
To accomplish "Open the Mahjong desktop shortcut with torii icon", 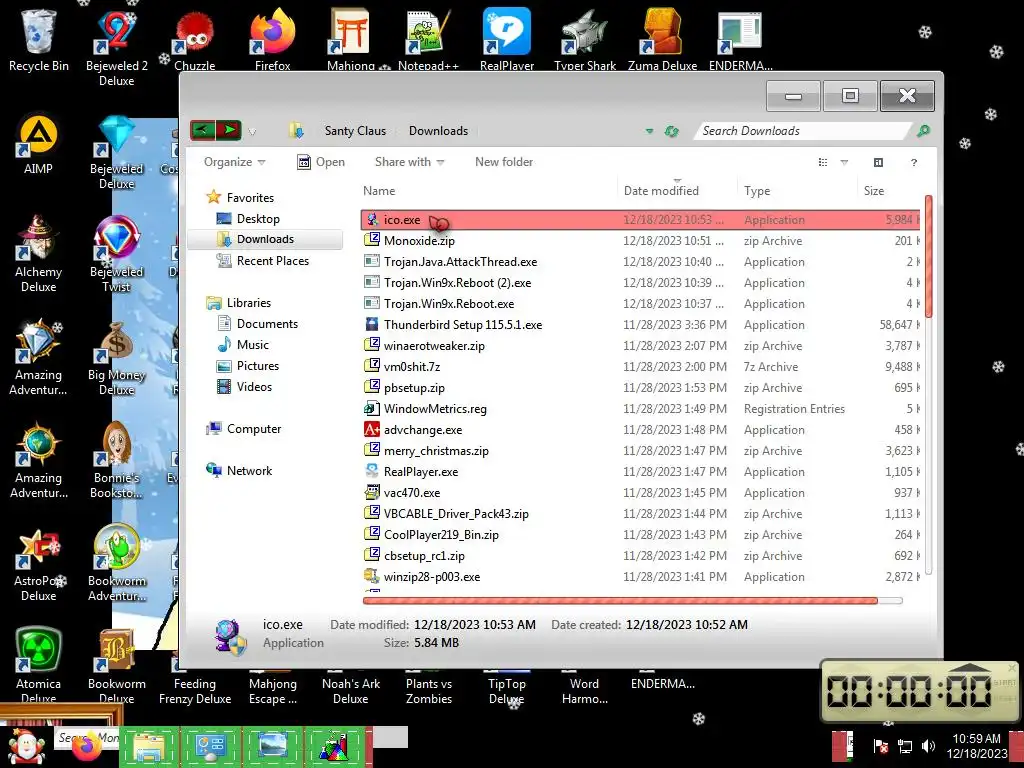I will tap(351, 39).
